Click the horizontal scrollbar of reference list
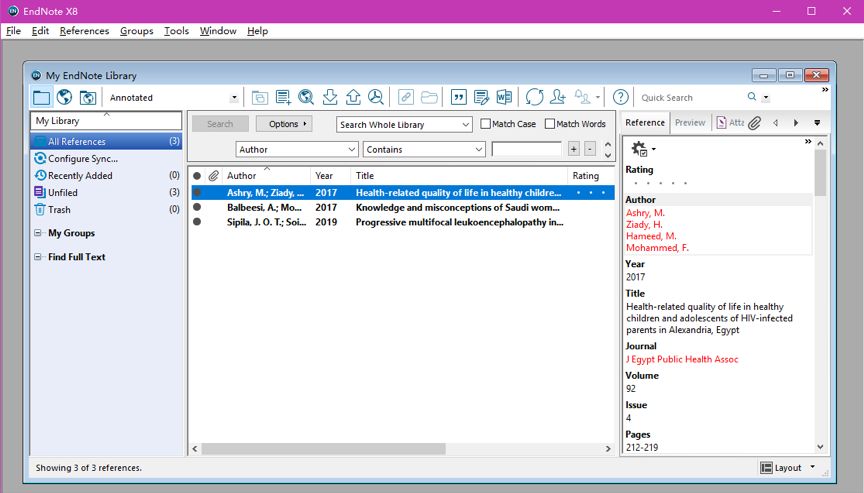 coord(323,449)
